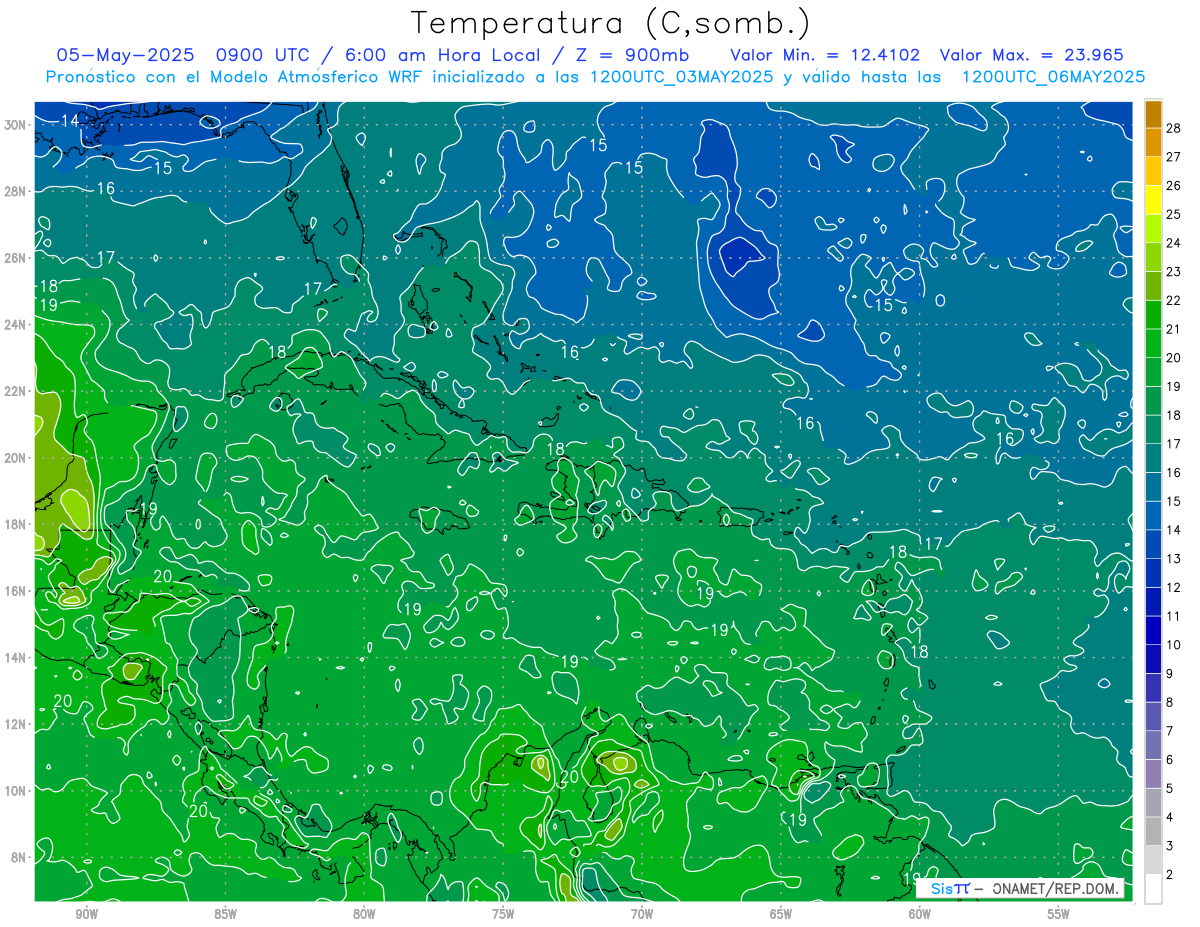Image resolution: width=1200 pixels, height=927 pixels.
Task: Click the color bar scale label "10"
Action: click(1173, 645)
